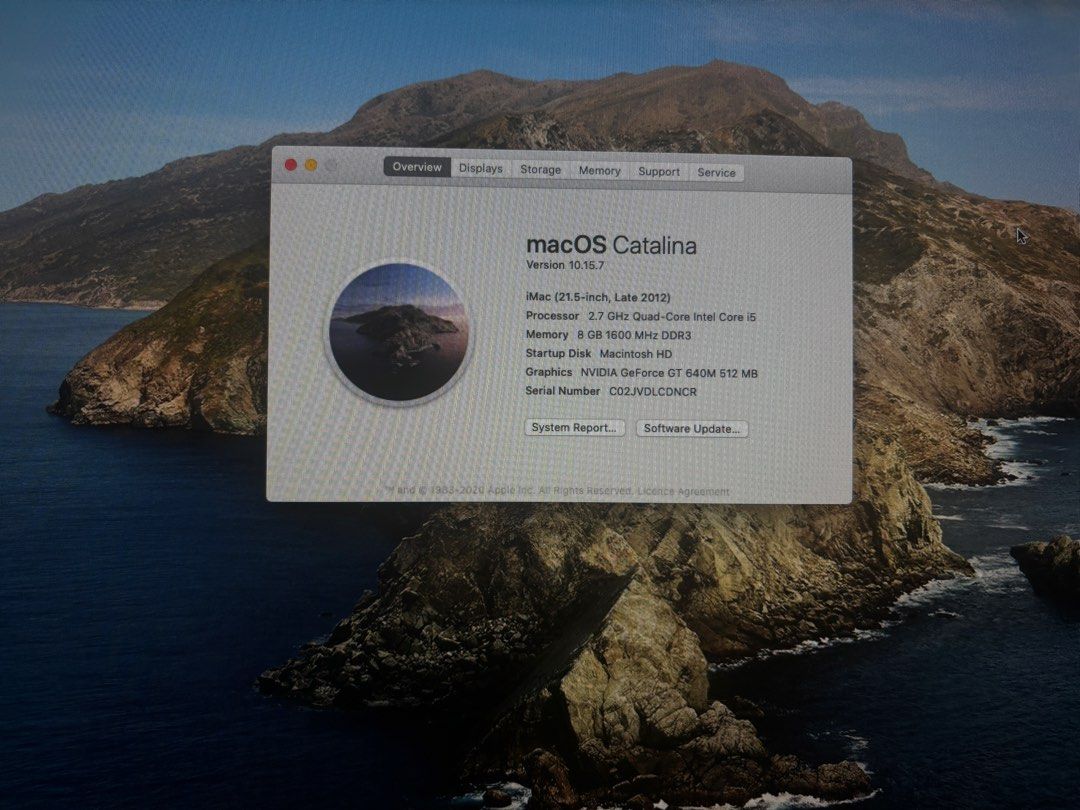Click the Graphics label
Viewport: 1080px width, 810px height.
click(x=549, y=372)
